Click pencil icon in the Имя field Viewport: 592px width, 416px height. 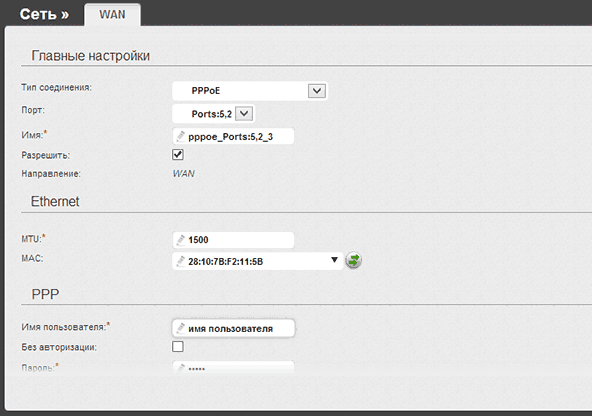point(181,136)
